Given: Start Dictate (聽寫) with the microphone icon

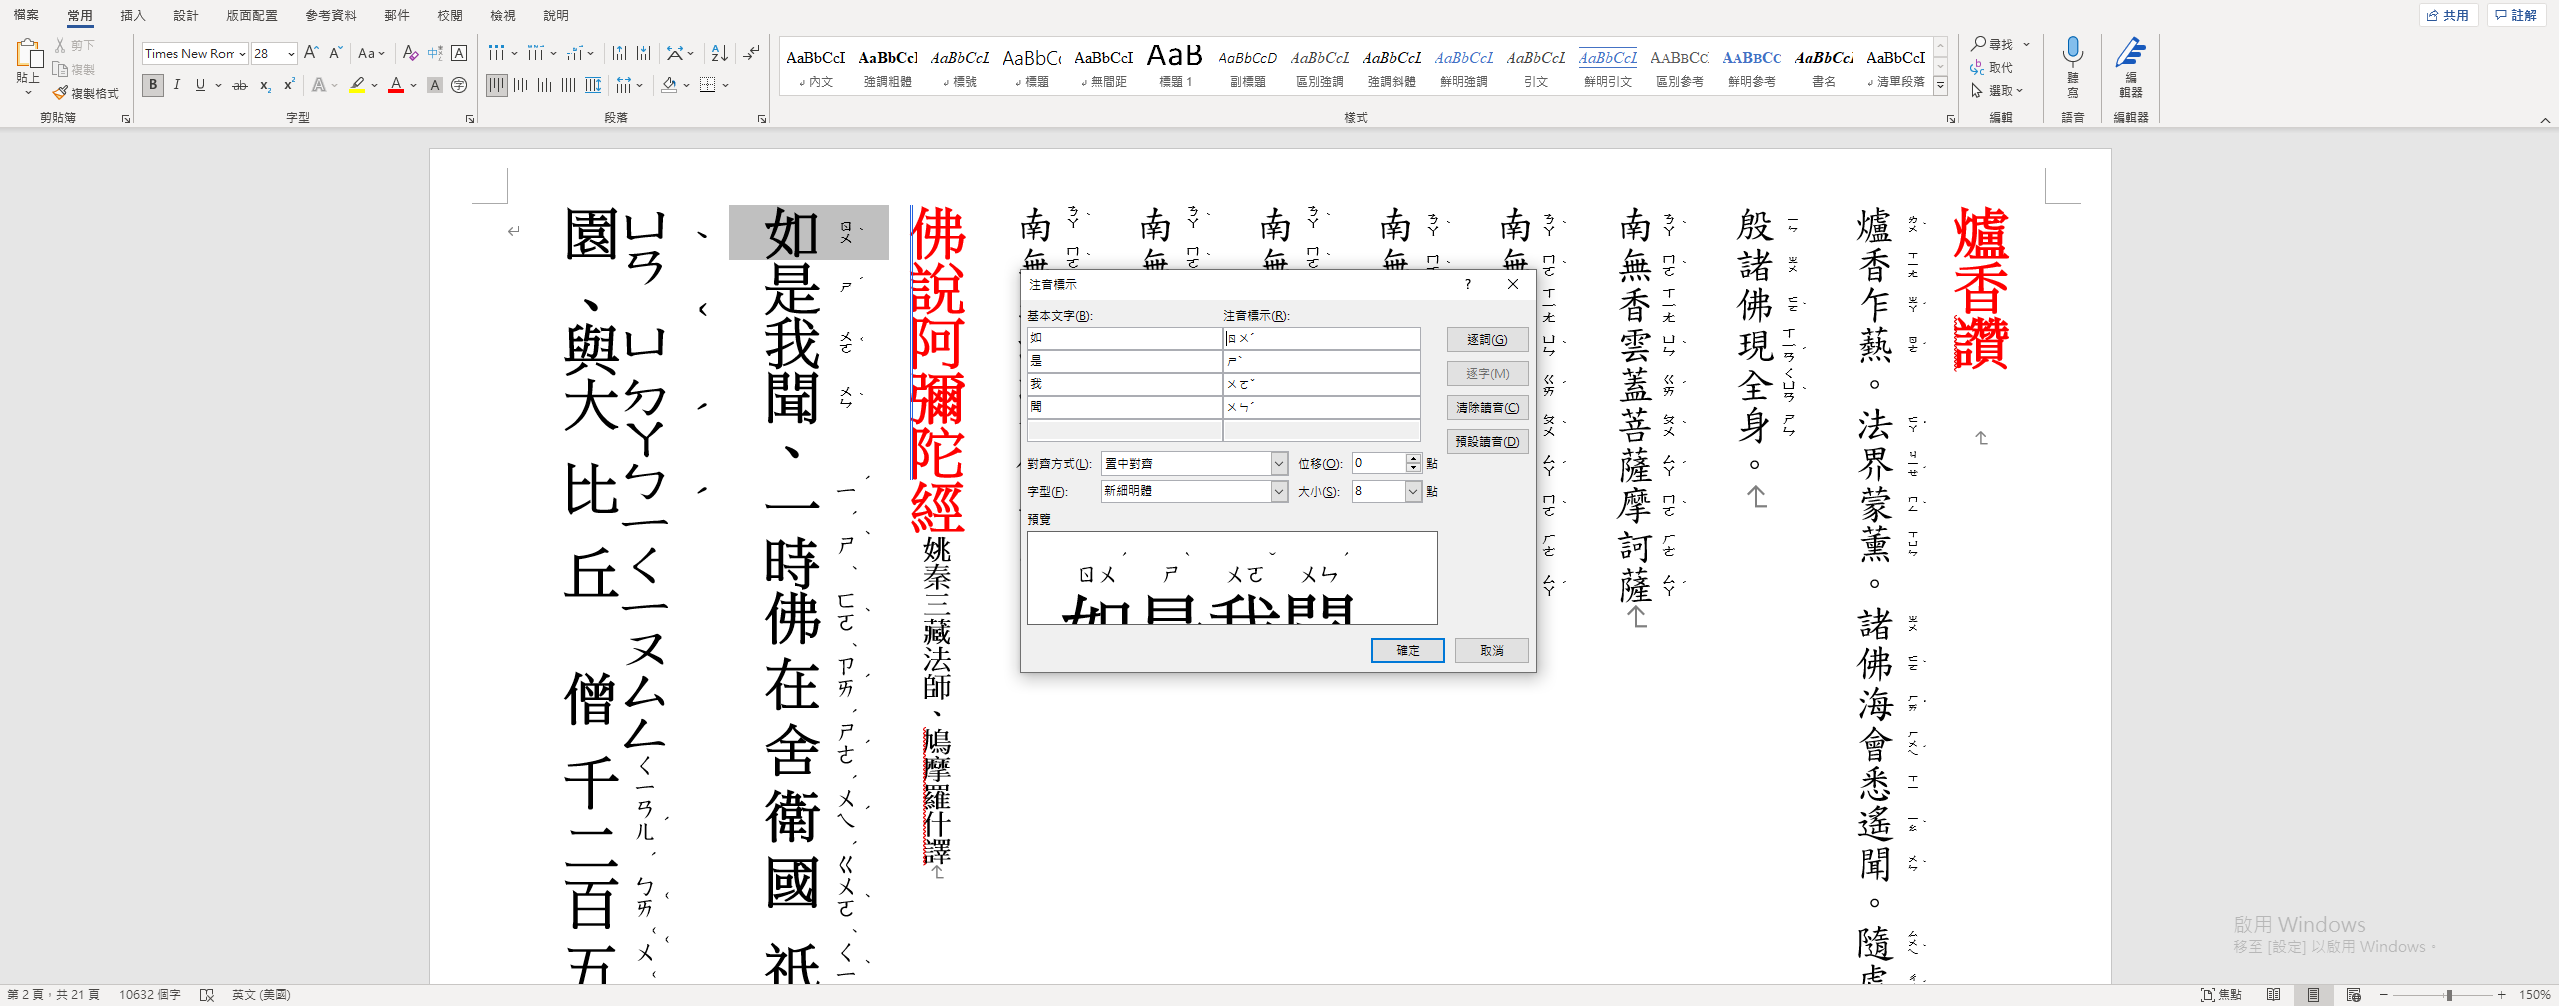Looking at the screenshot, I should click(x=2073, y=54).
